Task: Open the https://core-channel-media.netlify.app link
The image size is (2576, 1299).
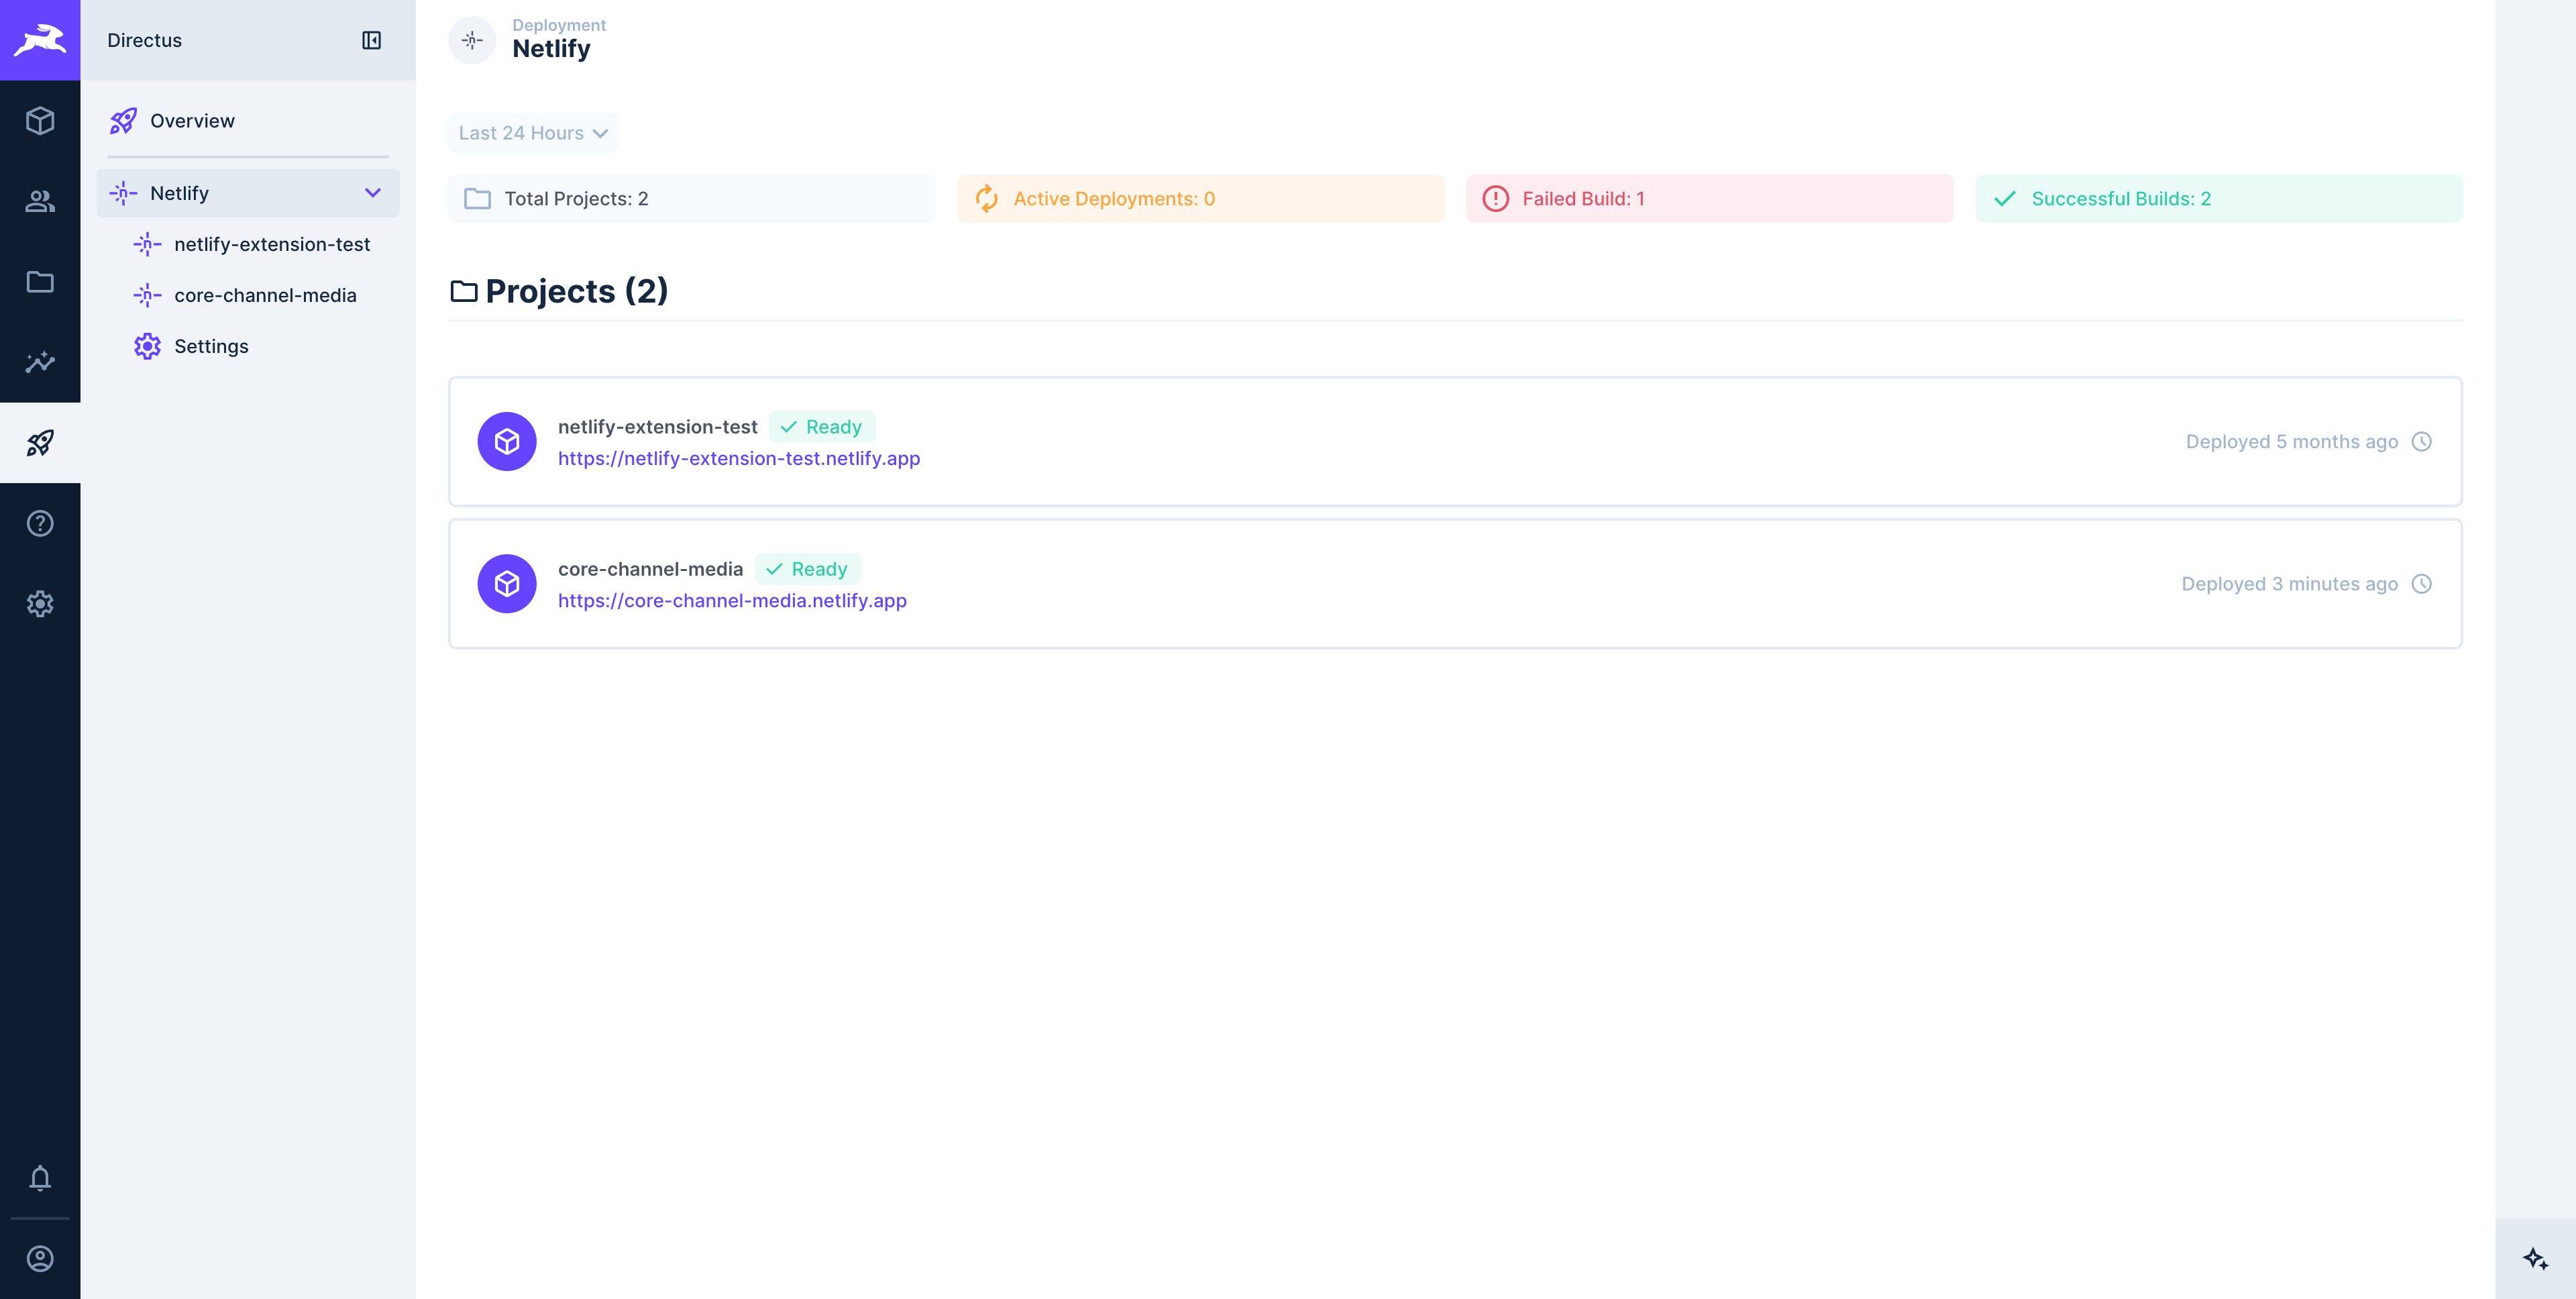Action: tap(732, 600)
